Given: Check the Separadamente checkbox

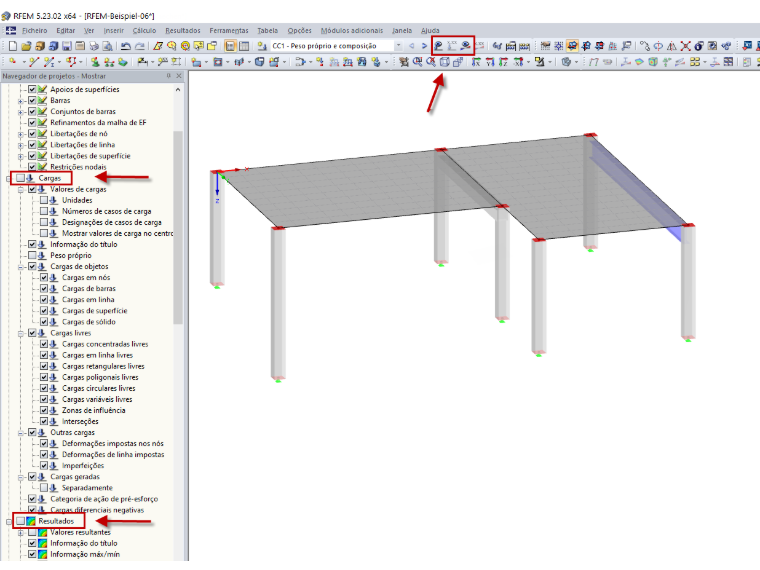Looking at the screenshot, I should (x=44, y=488).
